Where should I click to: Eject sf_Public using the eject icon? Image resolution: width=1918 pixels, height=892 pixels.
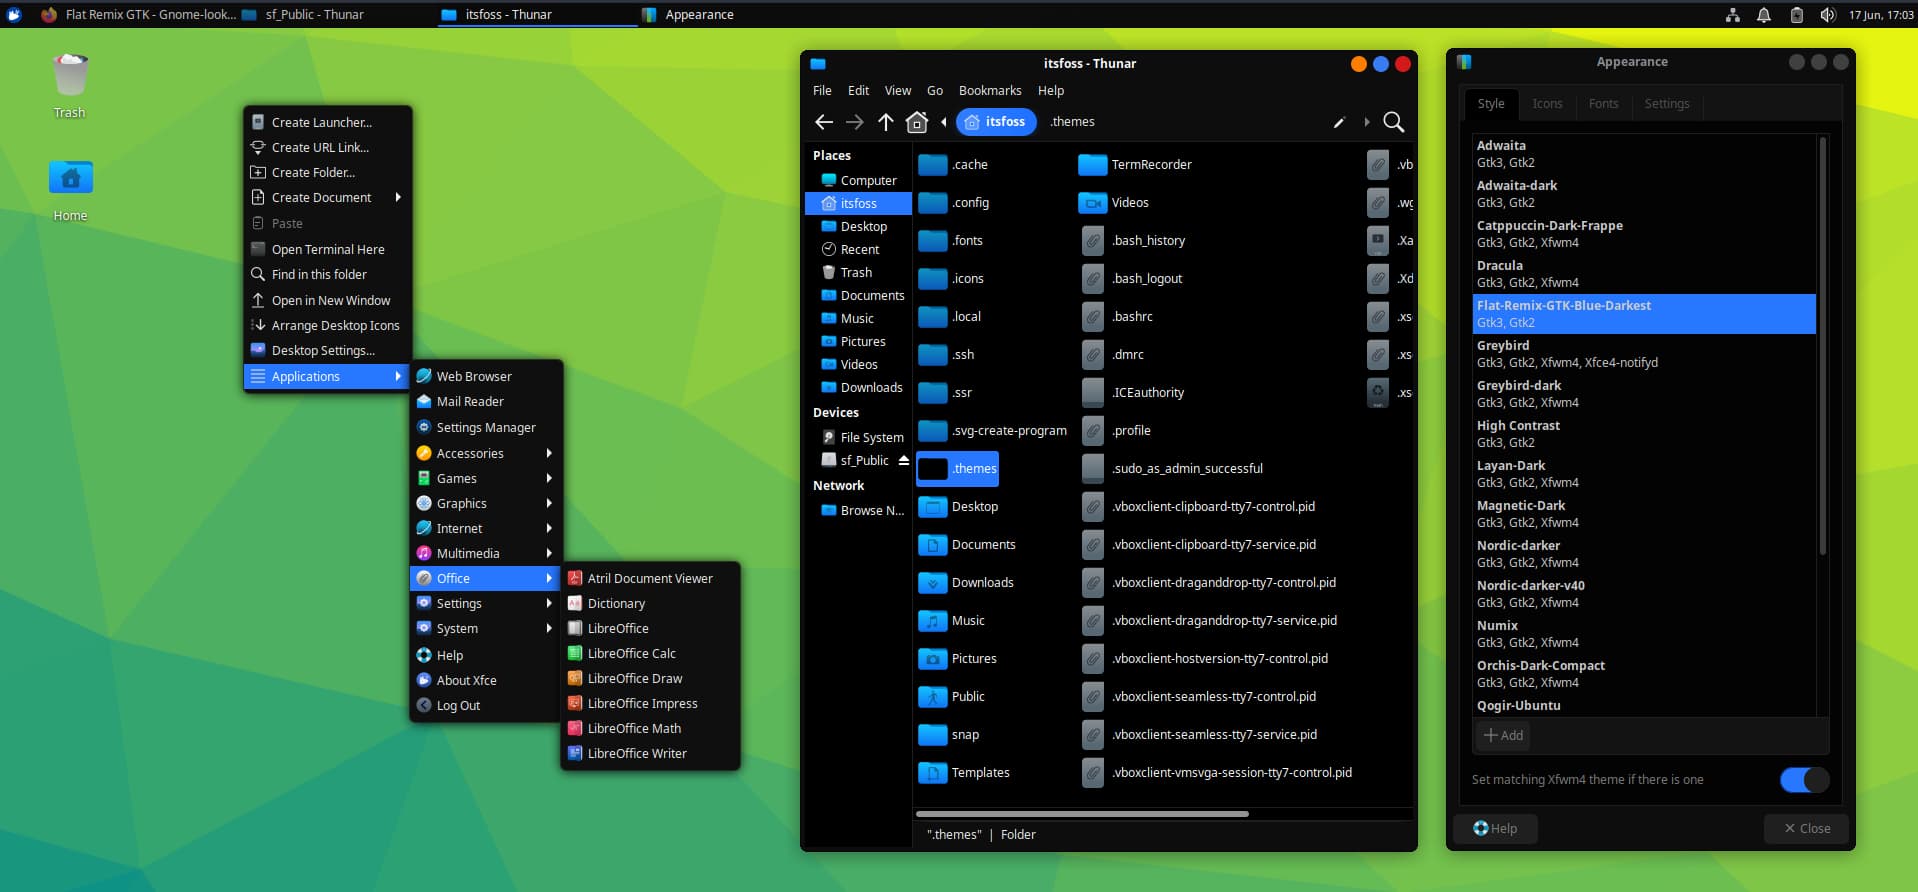tap(904, 460)
